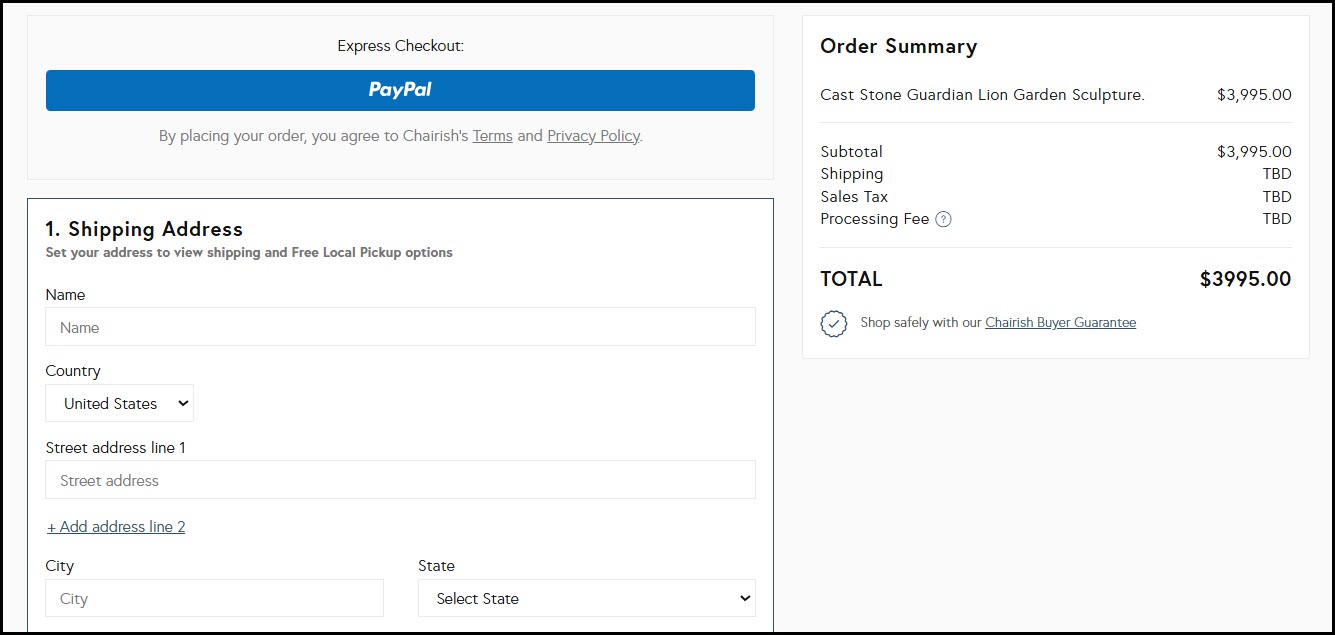This screenshot has width=1335, height=635.
Task: Click the Sales Tax TBD value
Action: coord(1277,197)
